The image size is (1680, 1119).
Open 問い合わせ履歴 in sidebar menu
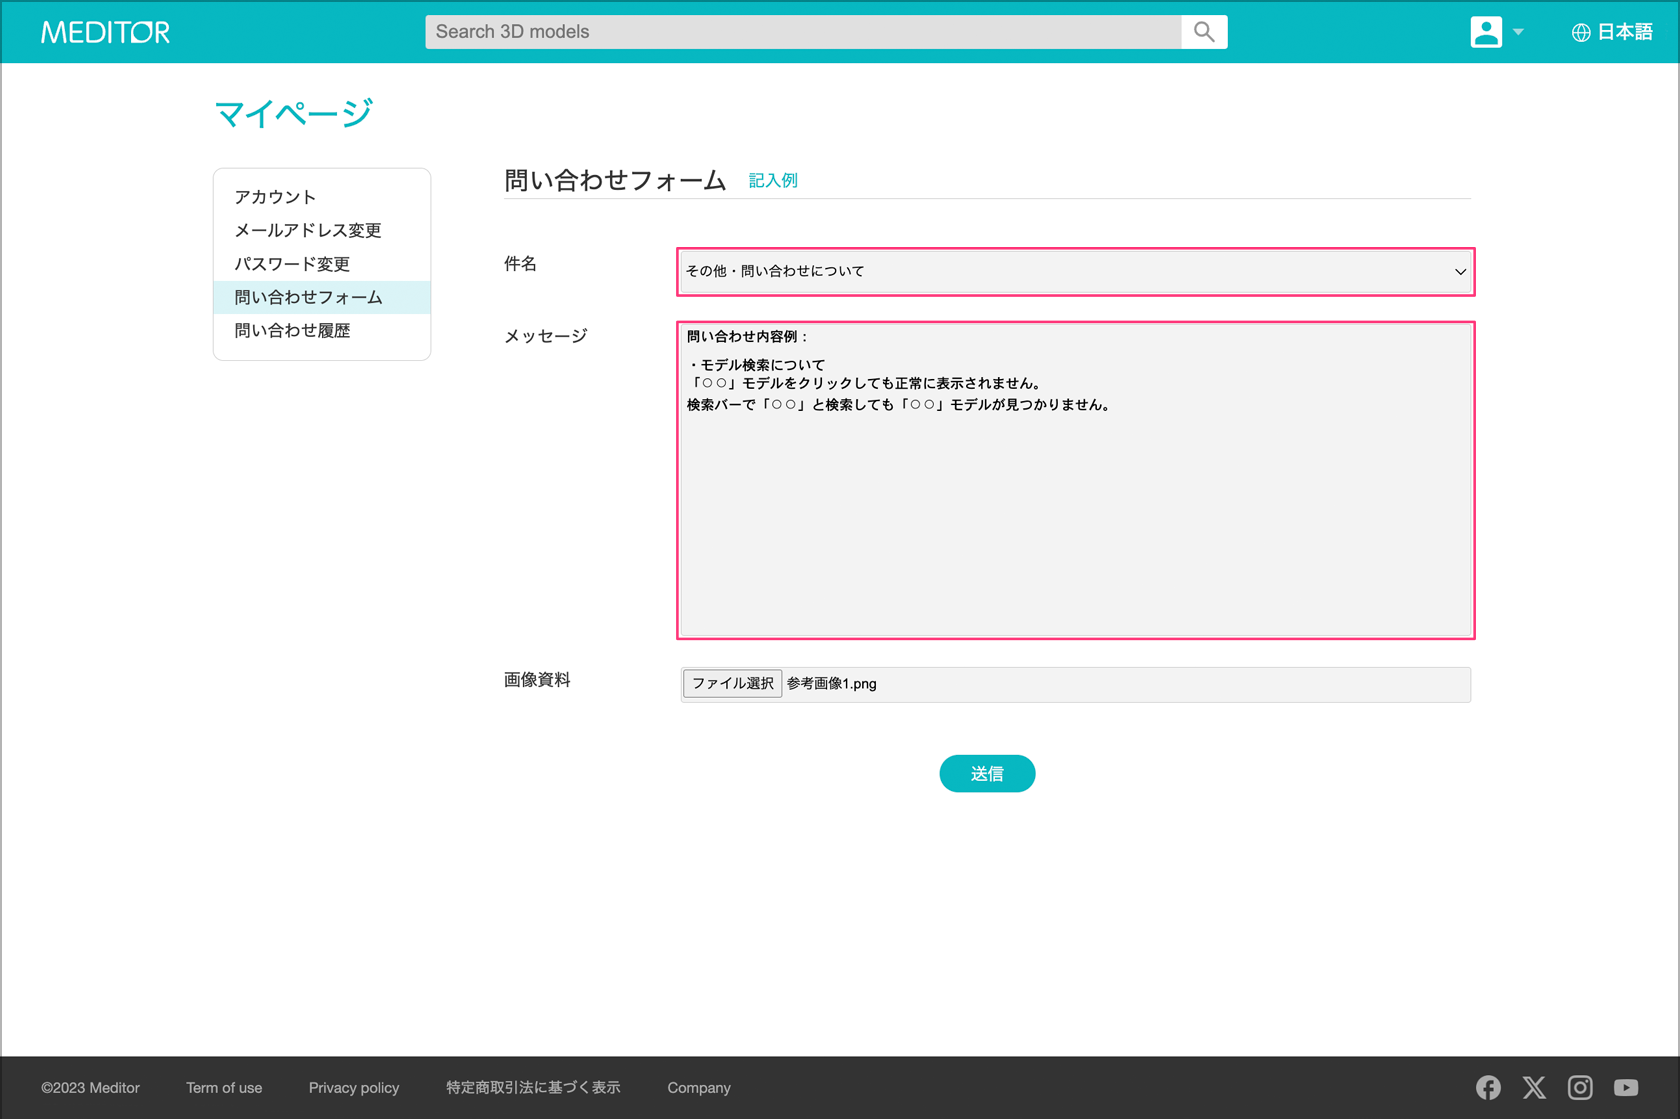(292, 331)
